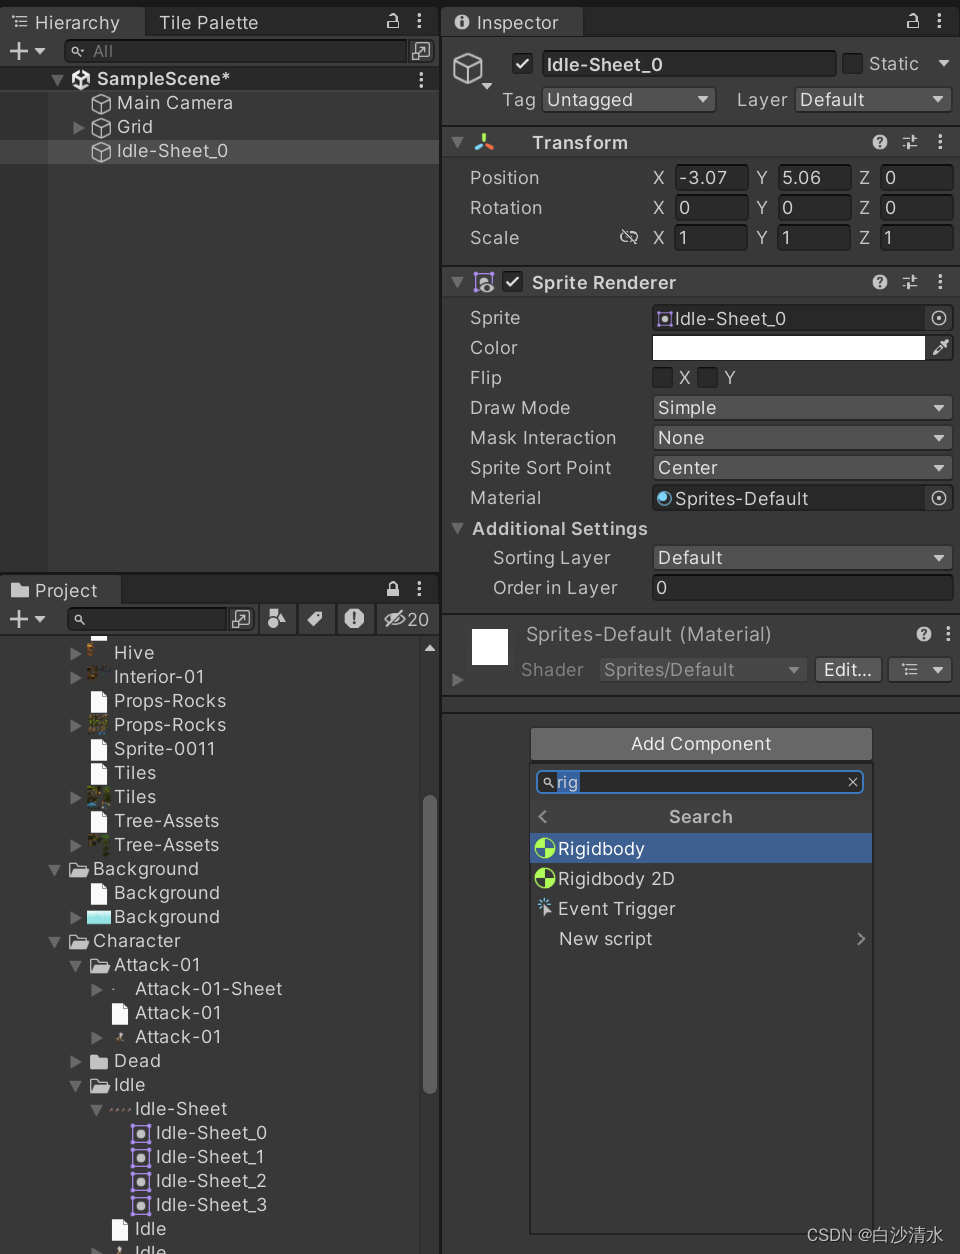Viewport: 960px width, 1254px height.
Task: Click the scale constraint link icon in Transform
Action: 629,238
